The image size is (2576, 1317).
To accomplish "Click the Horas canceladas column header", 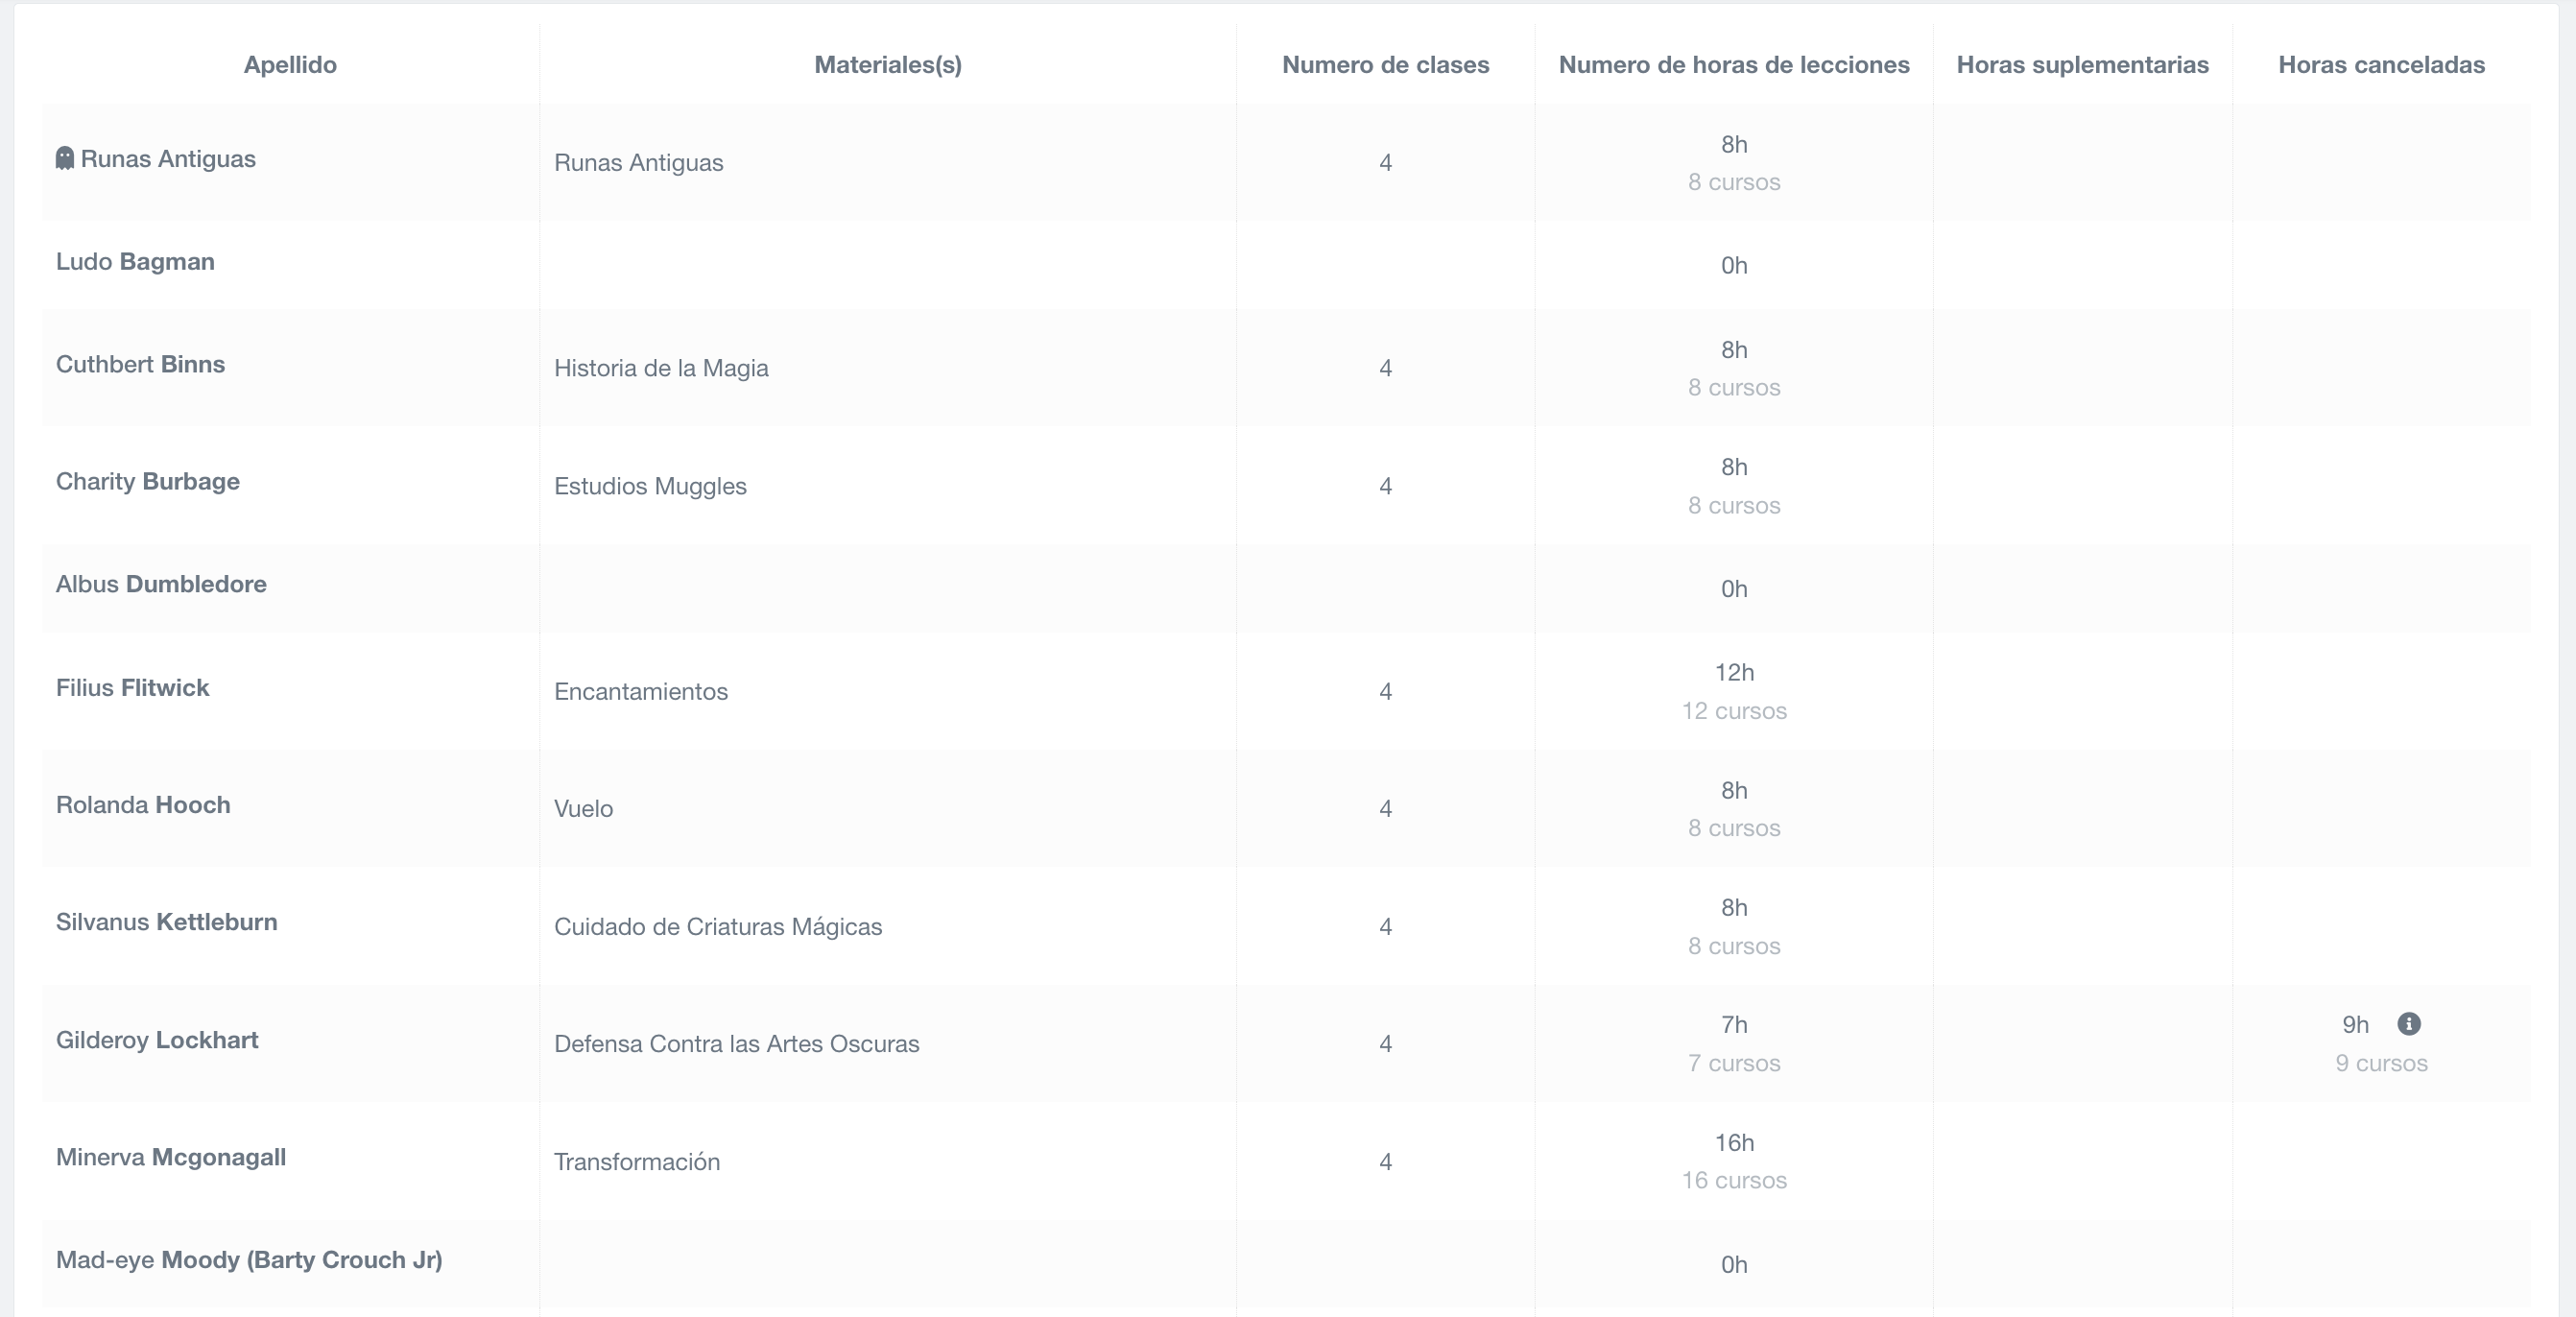I will click(x=2381, y=65).
